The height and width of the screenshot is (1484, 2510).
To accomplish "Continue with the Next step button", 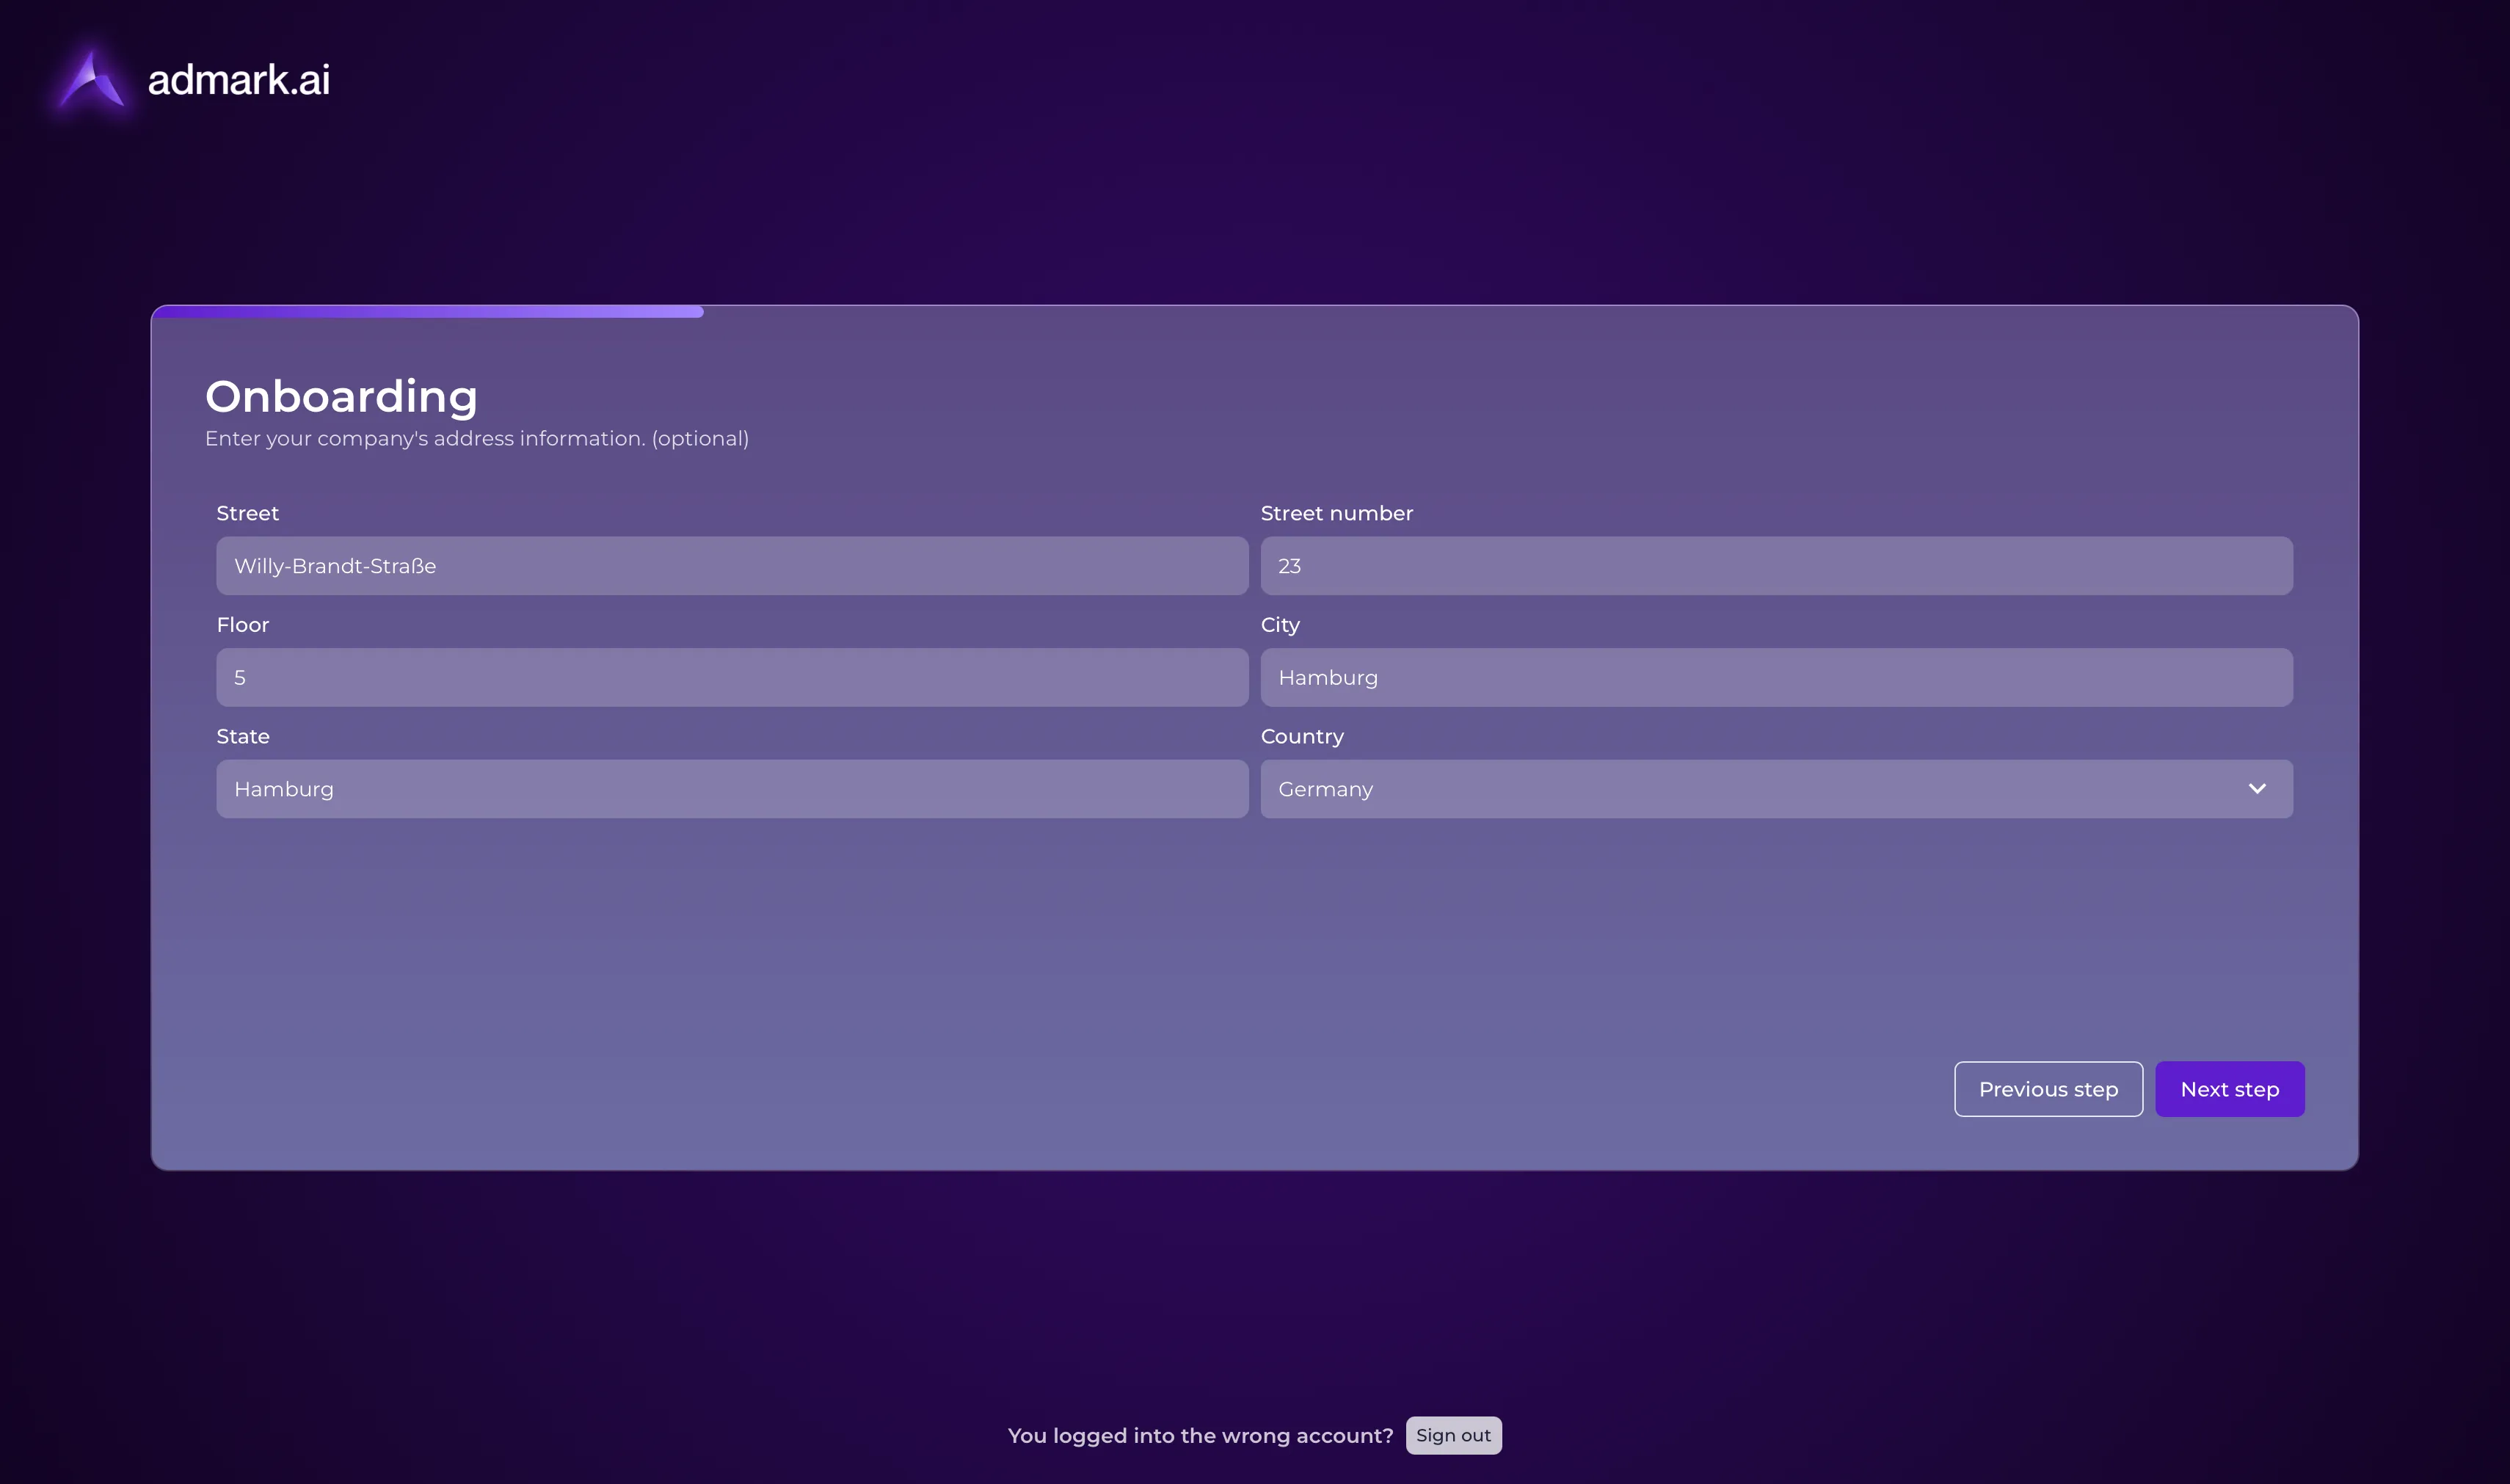I will pyautogui.click(x=2229, y=1089).
